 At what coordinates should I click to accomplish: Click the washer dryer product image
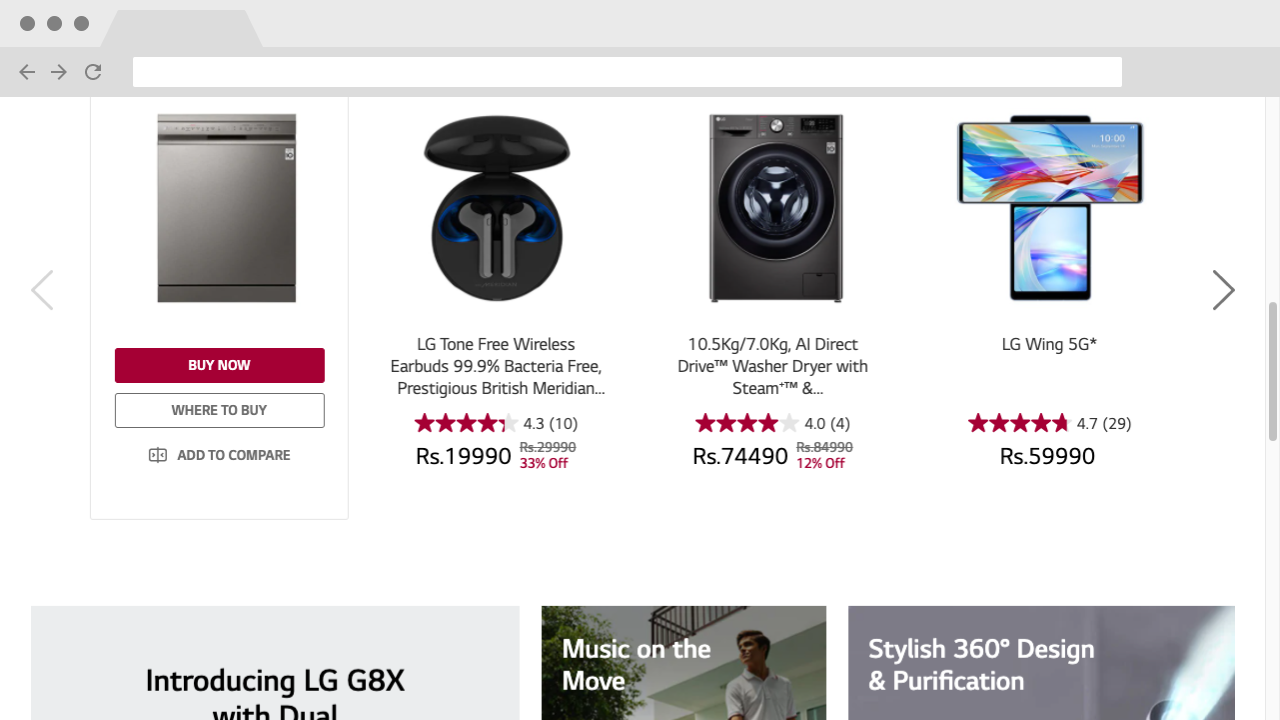(775, 207)
